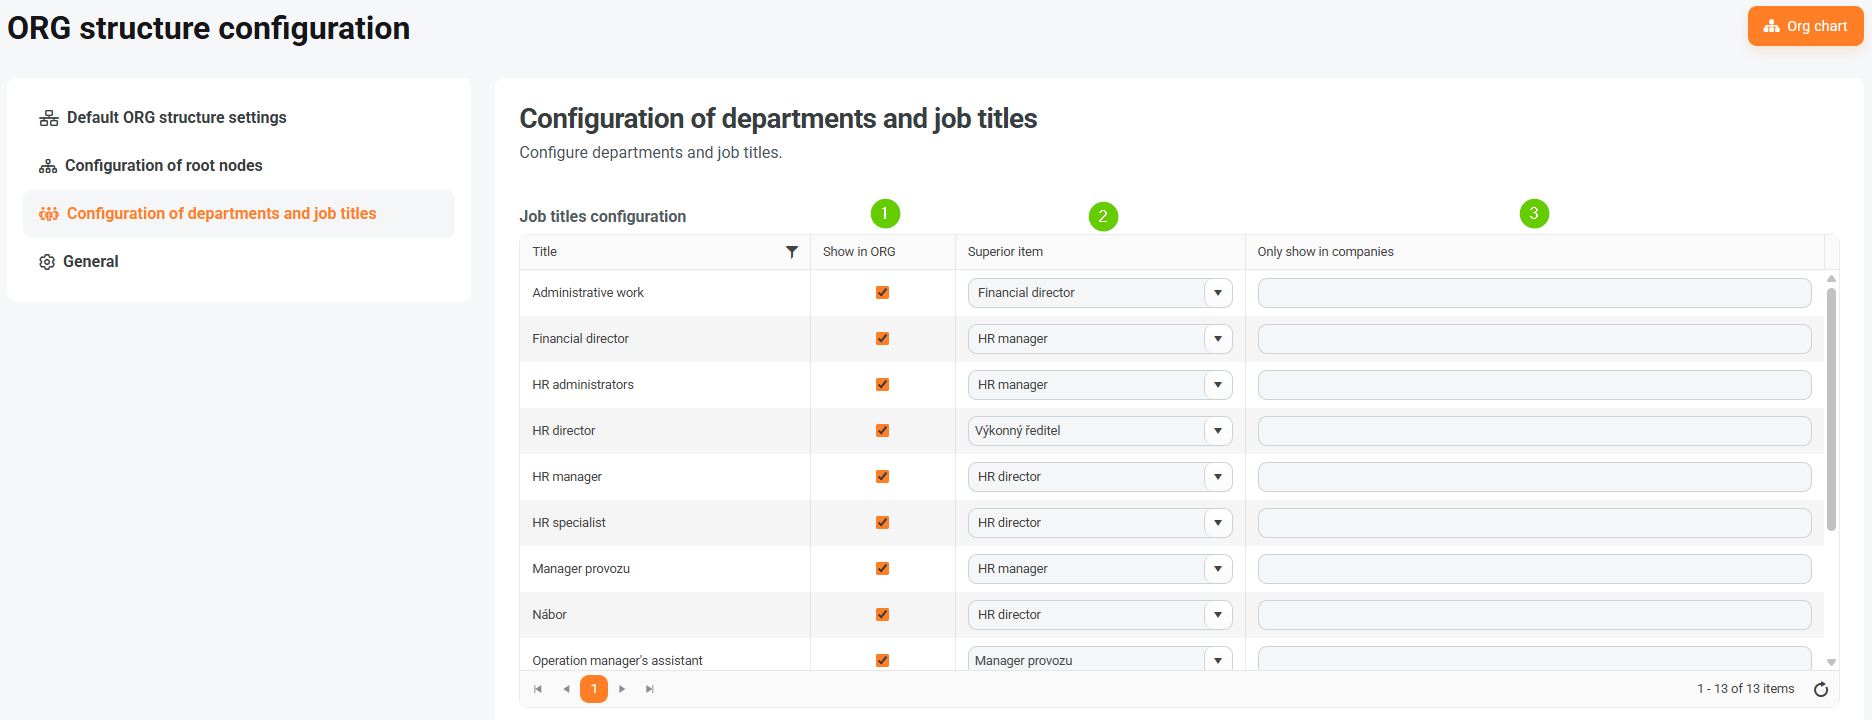Click the next page arrow icon

(622, 689)
